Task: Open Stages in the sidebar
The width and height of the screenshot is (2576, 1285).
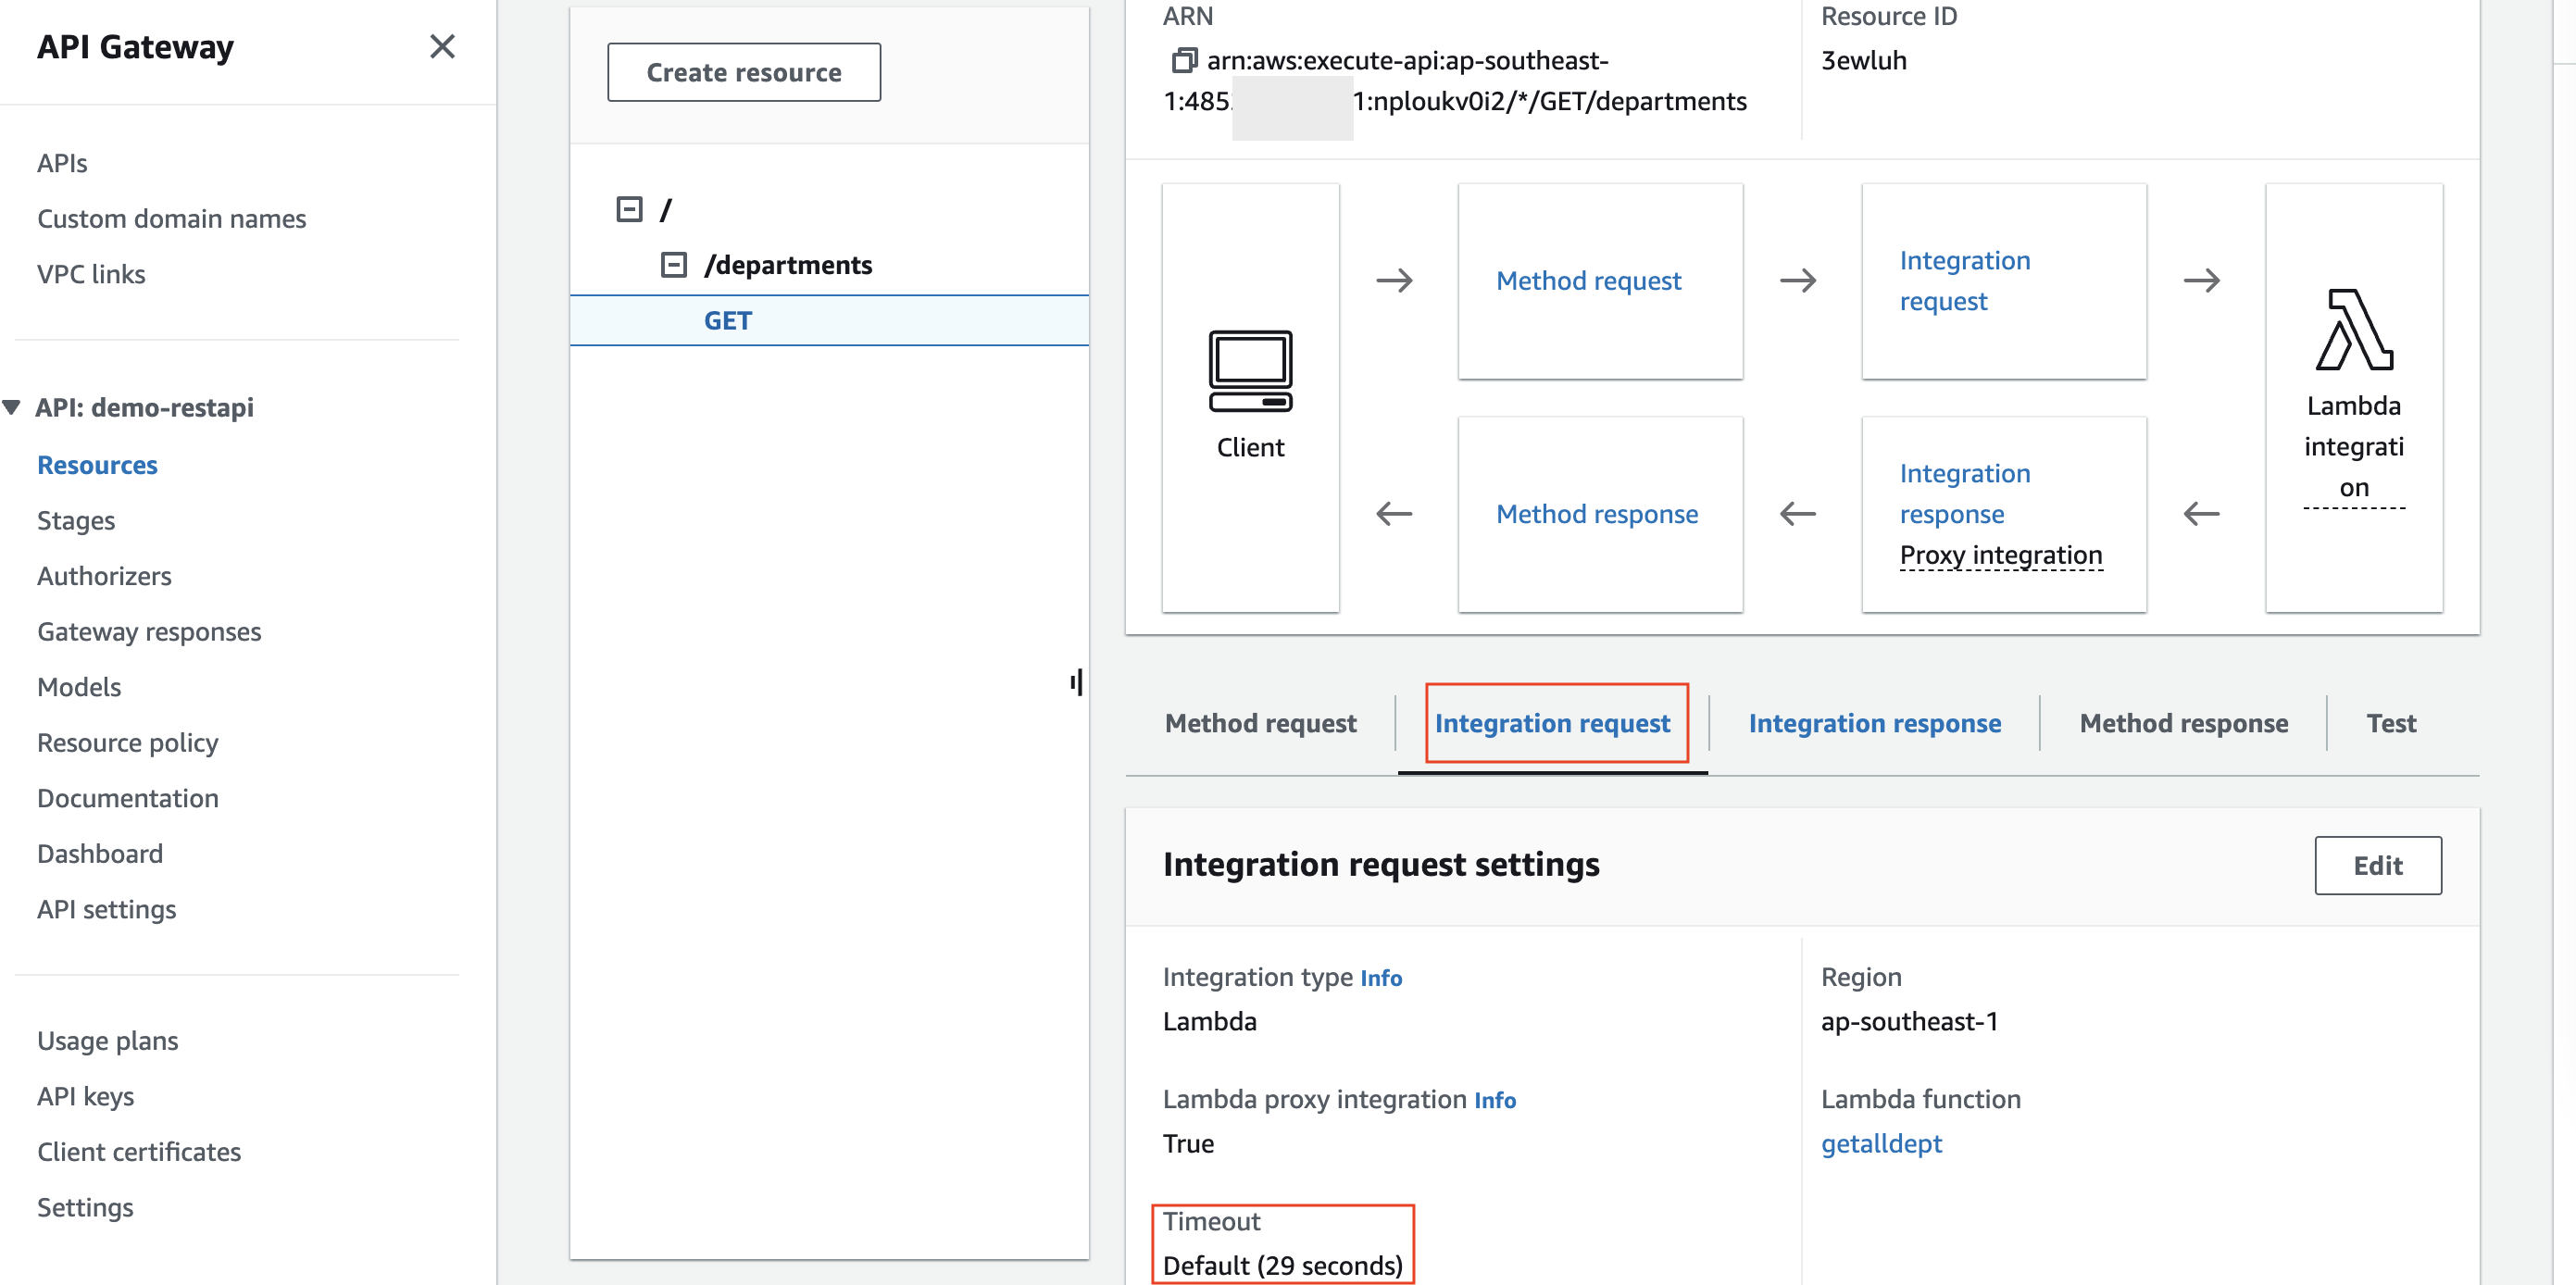Action: (x=76, y=521)
